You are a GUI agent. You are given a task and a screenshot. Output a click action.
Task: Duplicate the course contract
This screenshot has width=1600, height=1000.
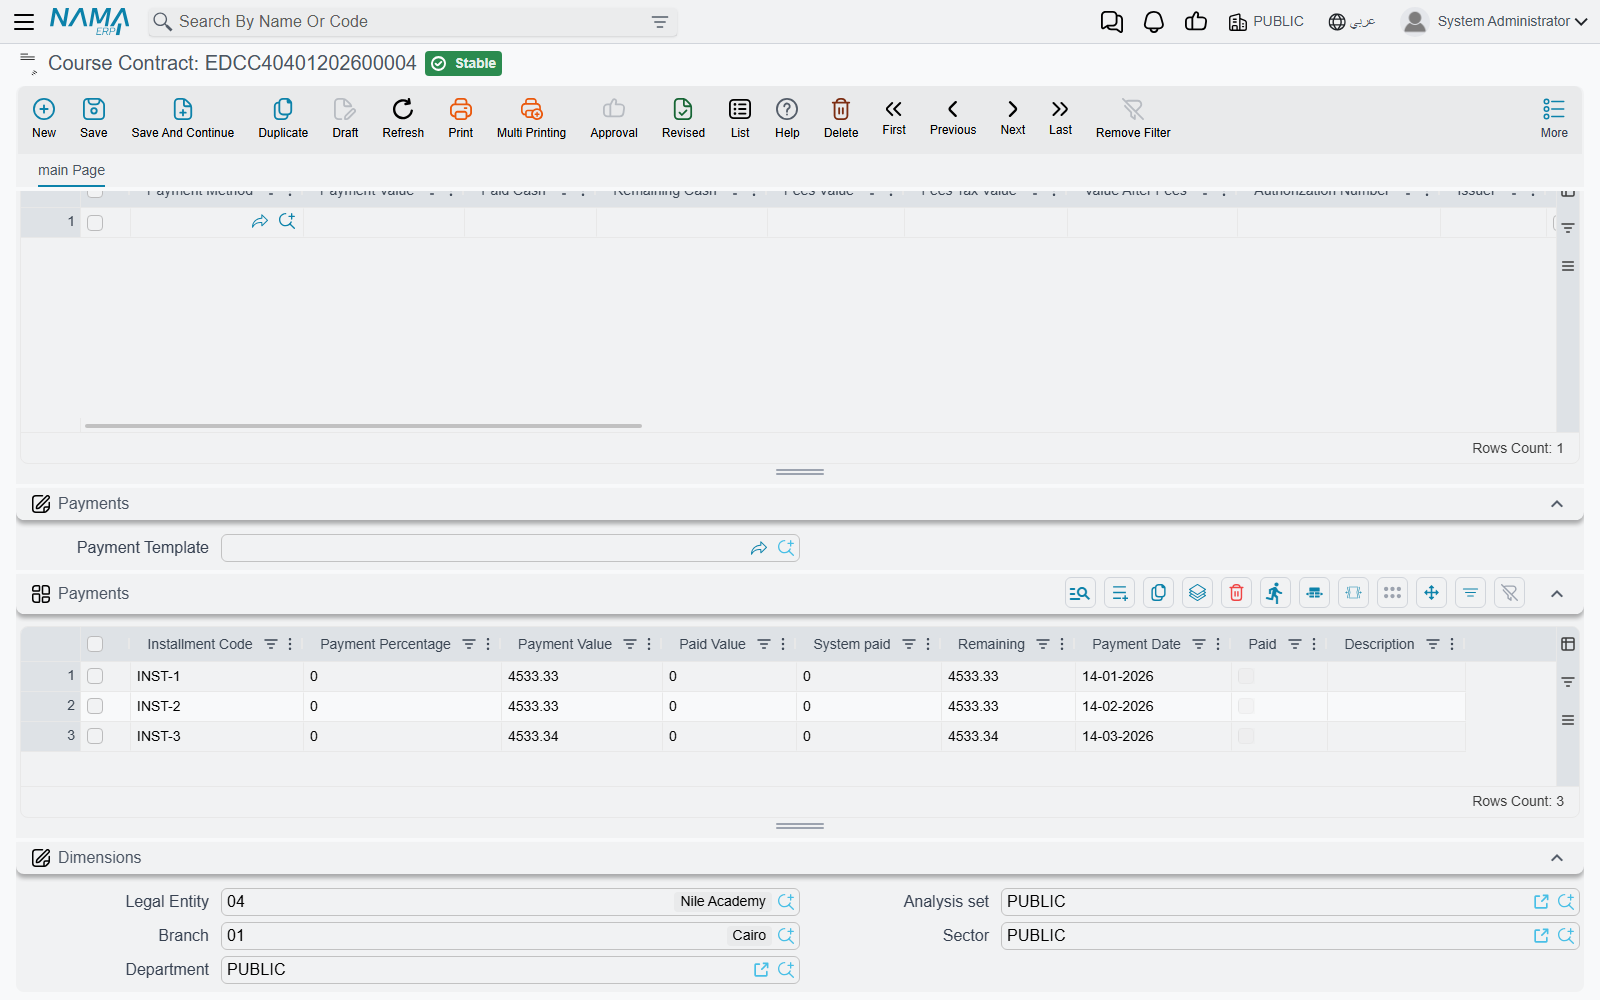point(283,118)
